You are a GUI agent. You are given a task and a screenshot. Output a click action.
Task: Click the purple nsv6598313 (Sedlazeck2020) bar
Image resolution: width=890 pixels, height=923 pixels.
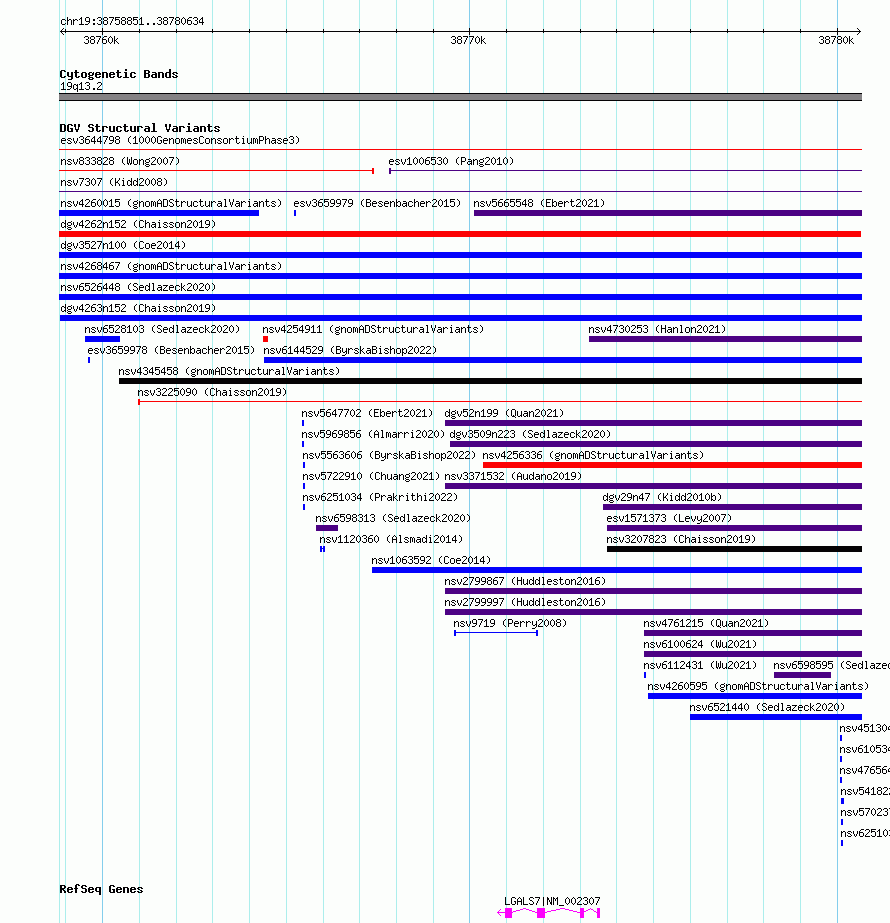tap(327, 528)
